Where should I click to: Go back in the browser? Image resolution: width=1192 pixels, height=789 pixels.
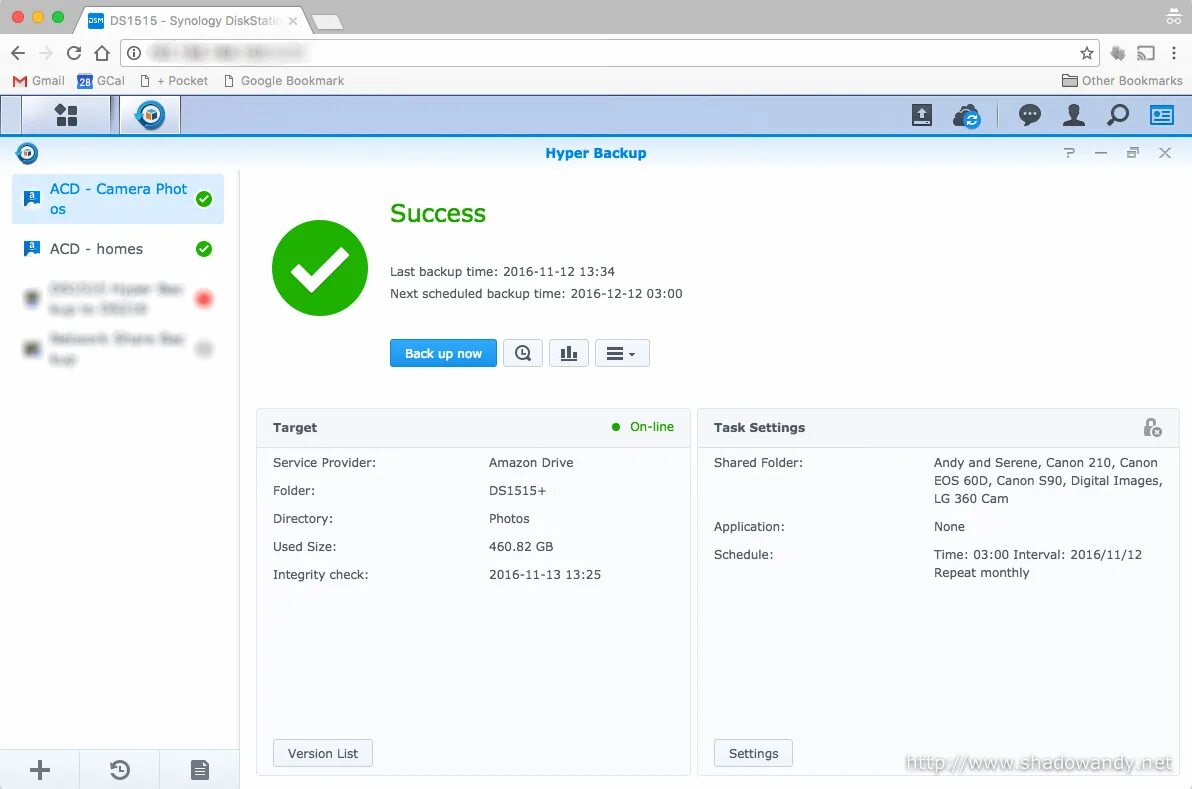(18, 53)
